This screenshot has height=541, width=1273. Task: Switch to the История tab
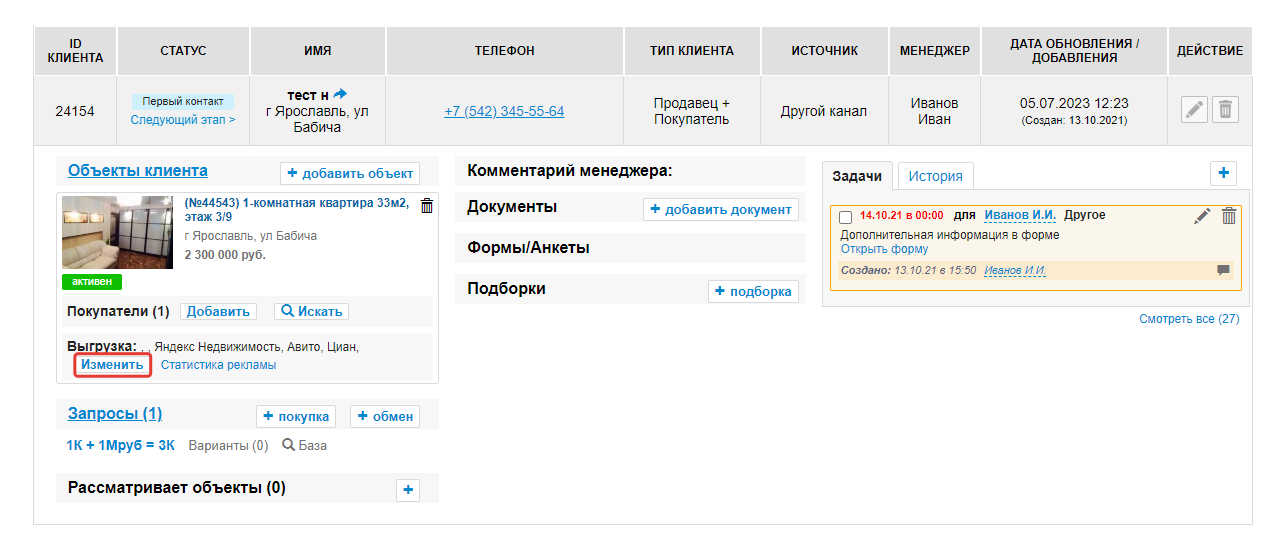pos(935,176)
